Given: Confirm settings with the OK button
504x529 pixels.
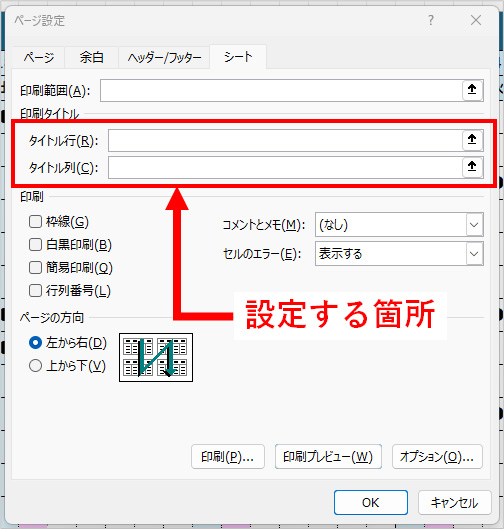Looking at the screenshot, I should pyautogui.click(x=371, y=502).
